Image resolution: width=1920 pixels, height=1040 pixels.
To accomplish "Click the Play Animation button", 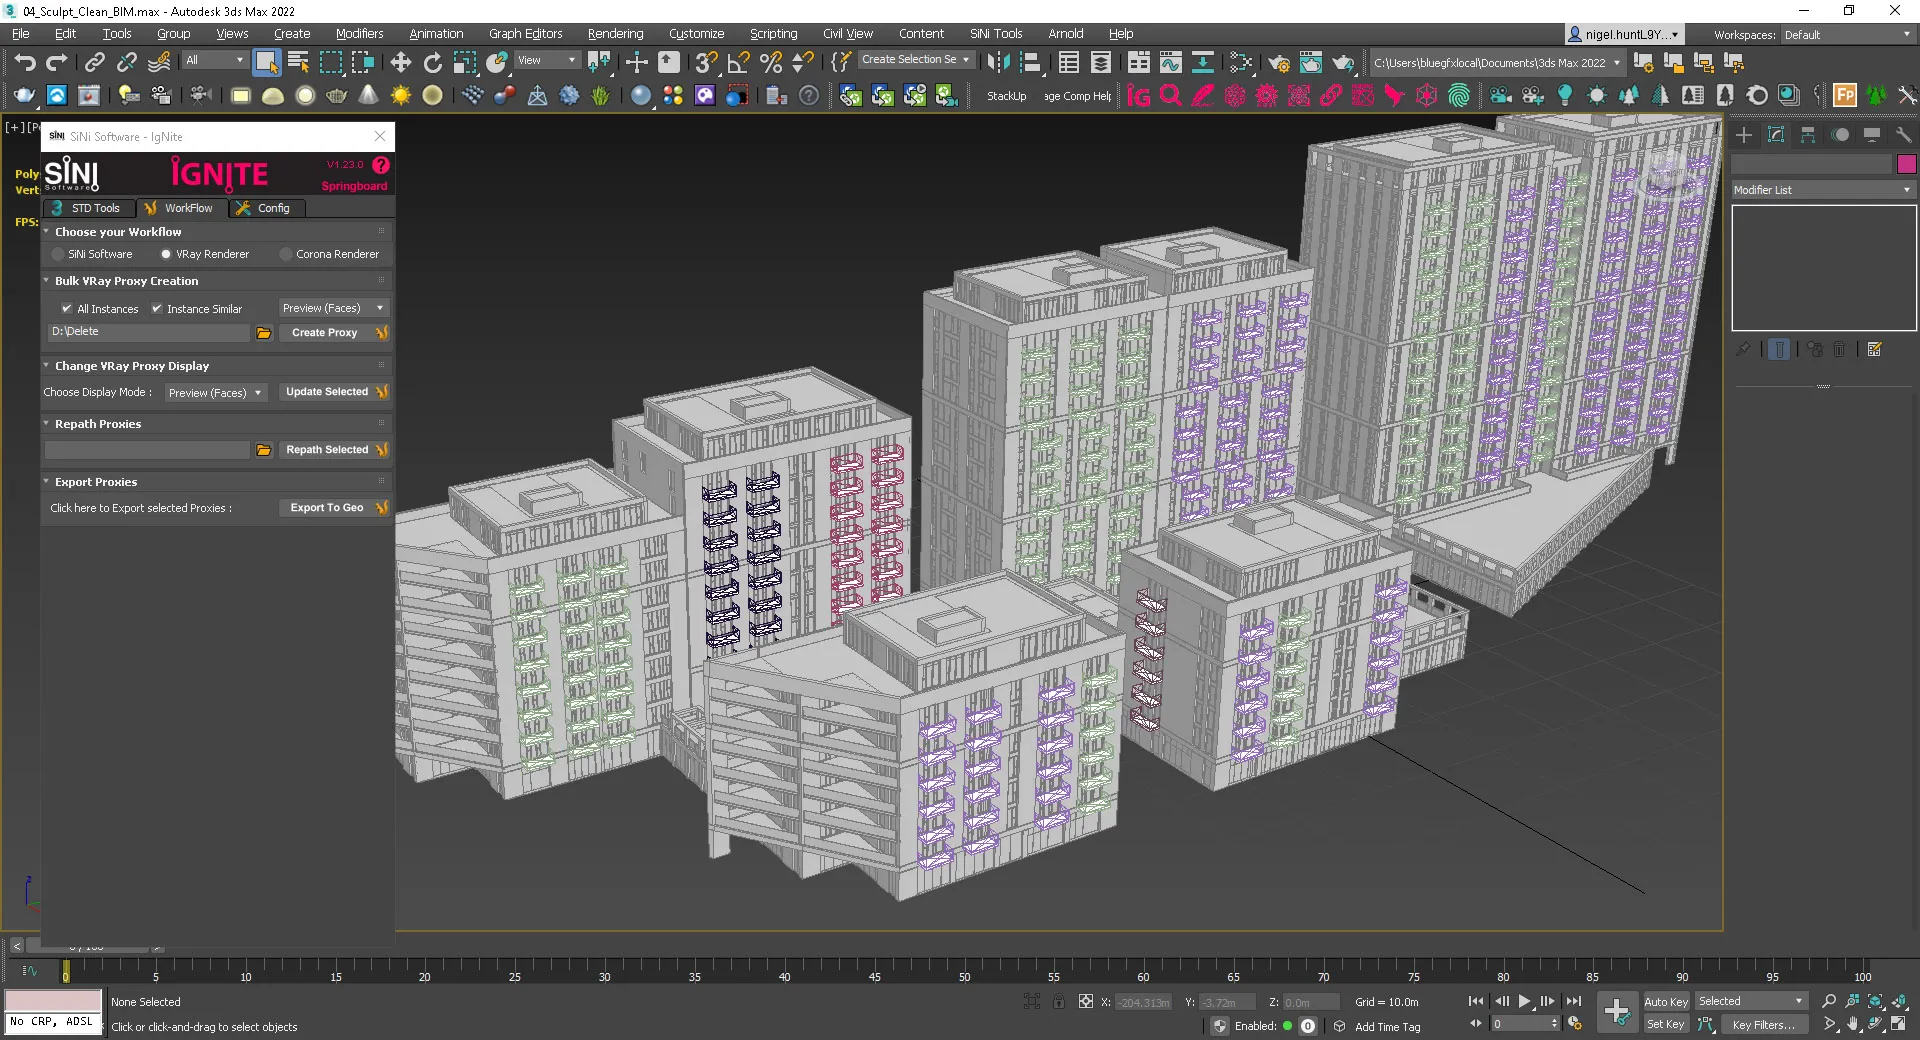I will click(1524, 1001).
